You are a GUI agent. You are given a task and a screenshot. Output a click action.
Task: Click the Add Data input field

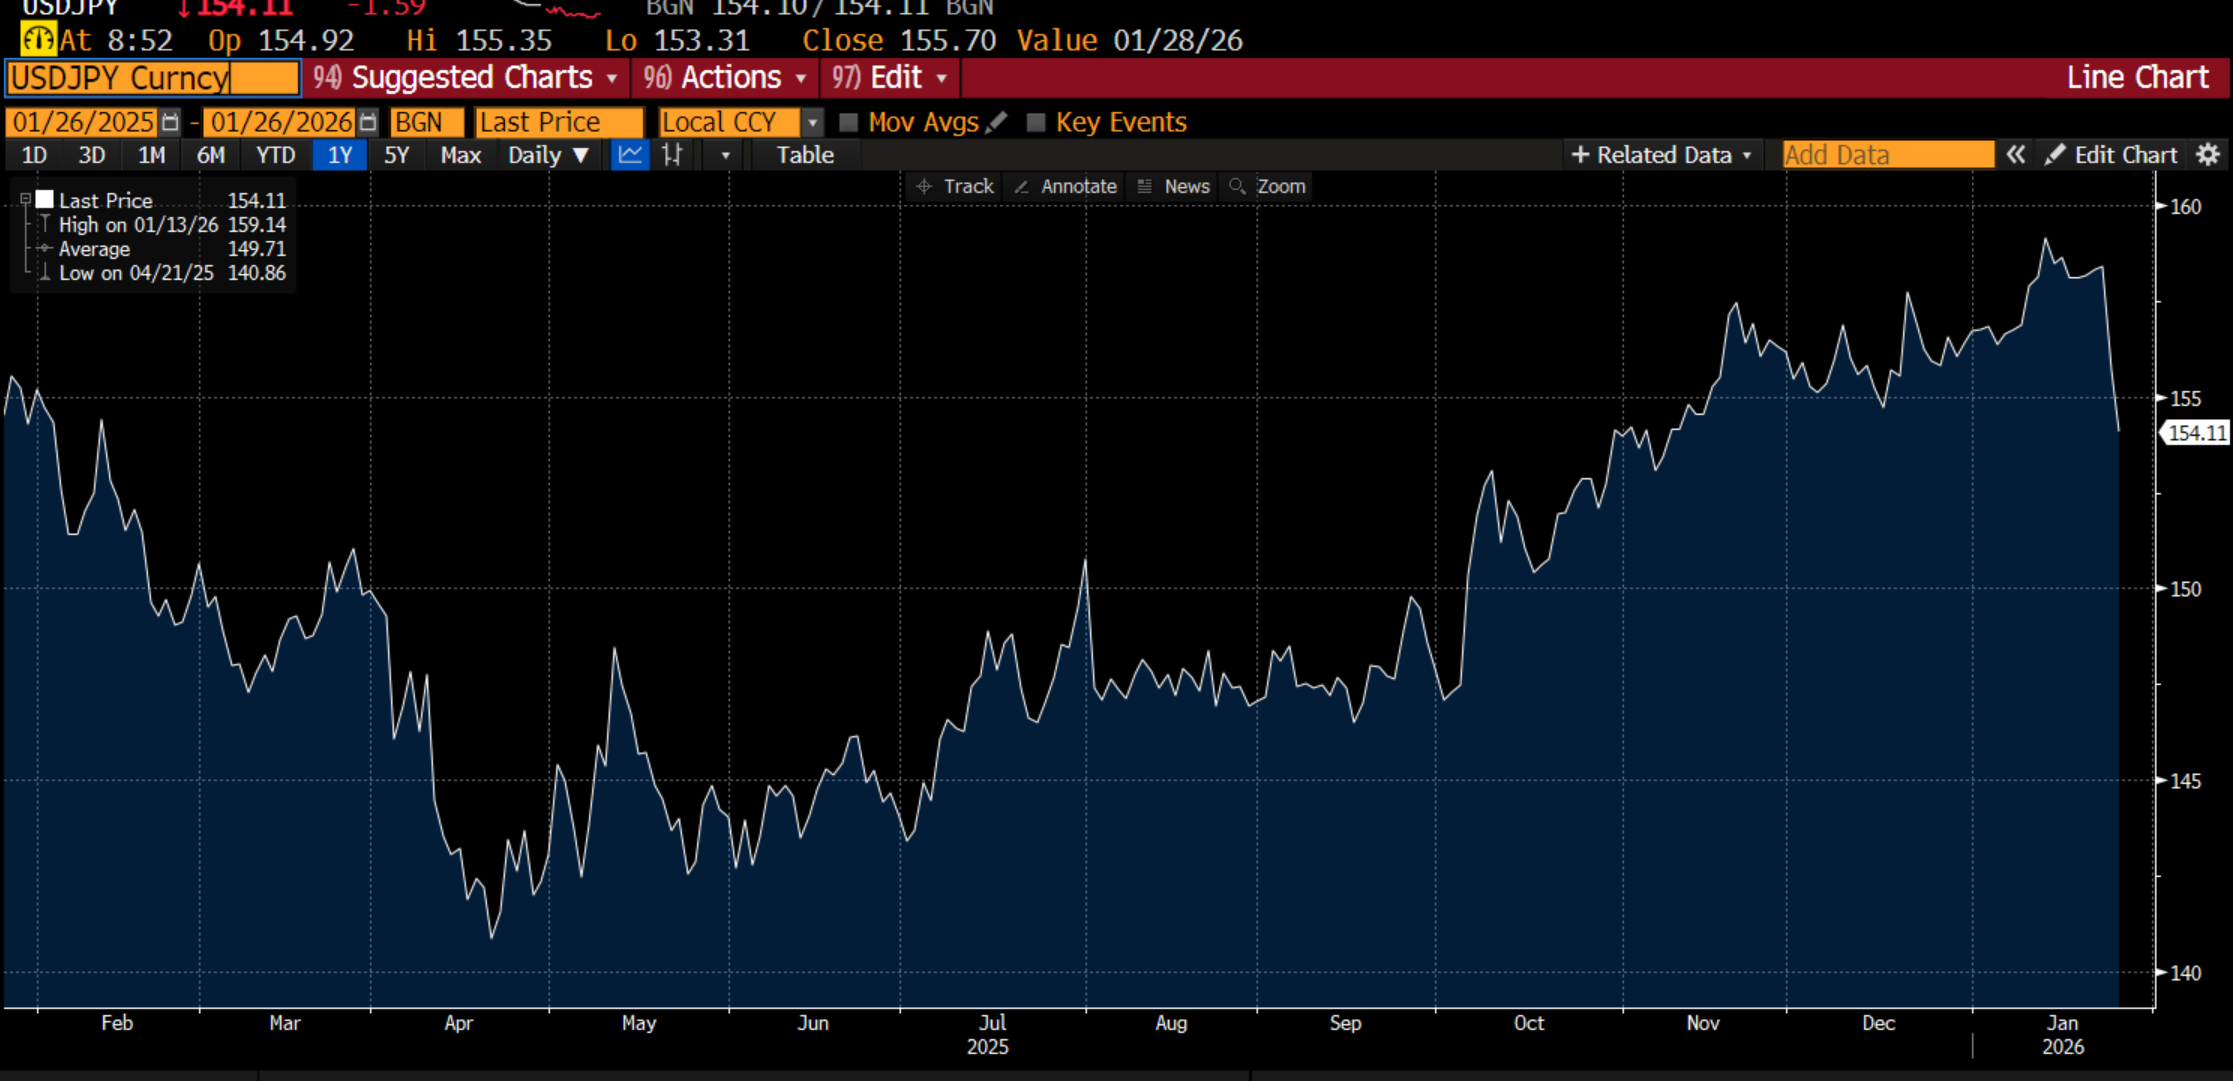1887,155
